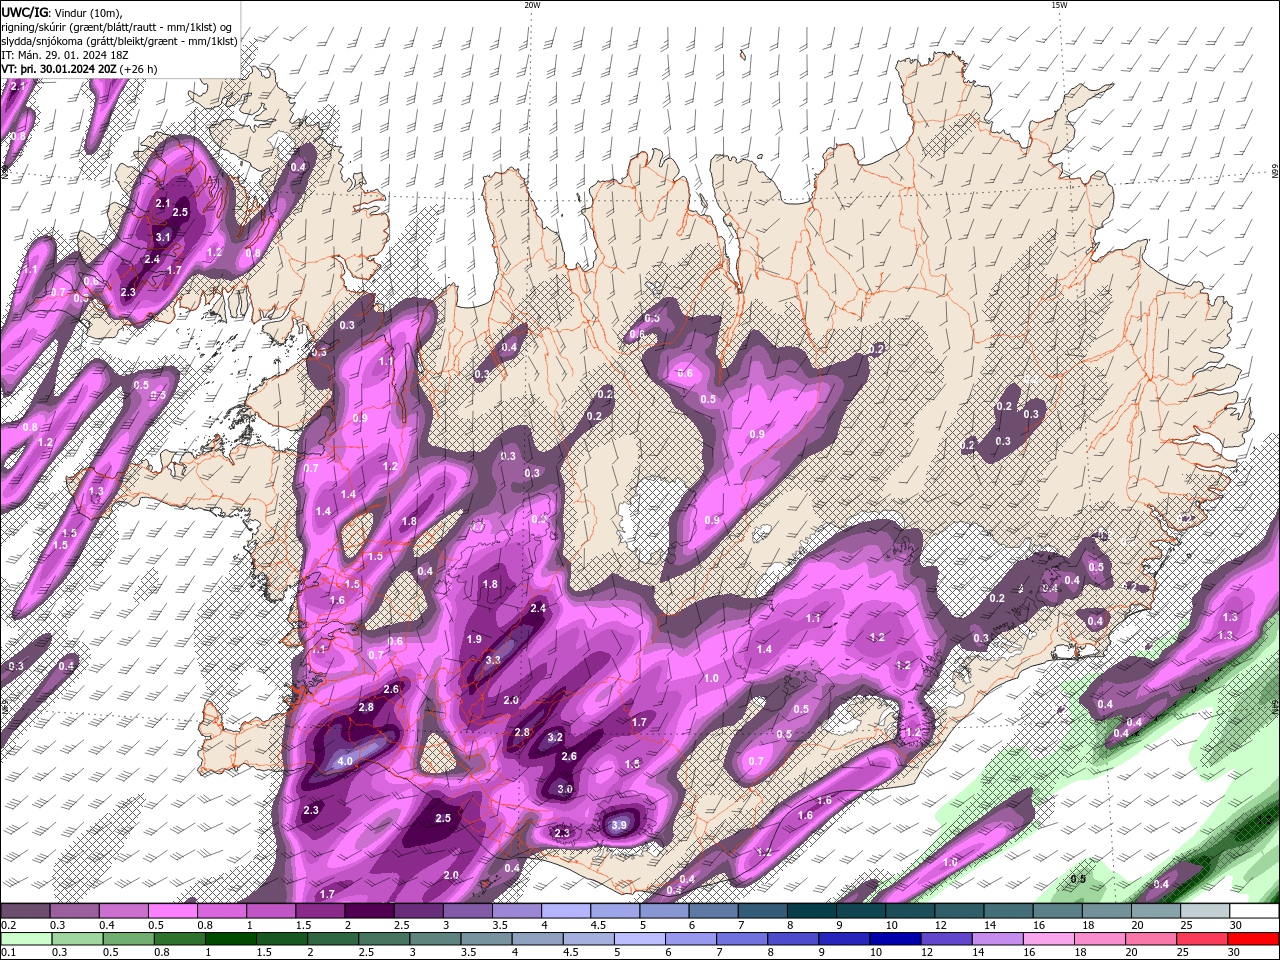
Task: Click the snow legend swatch between 0.3 and 0.4
Action: pyautogui.click(x=74, y=911)
